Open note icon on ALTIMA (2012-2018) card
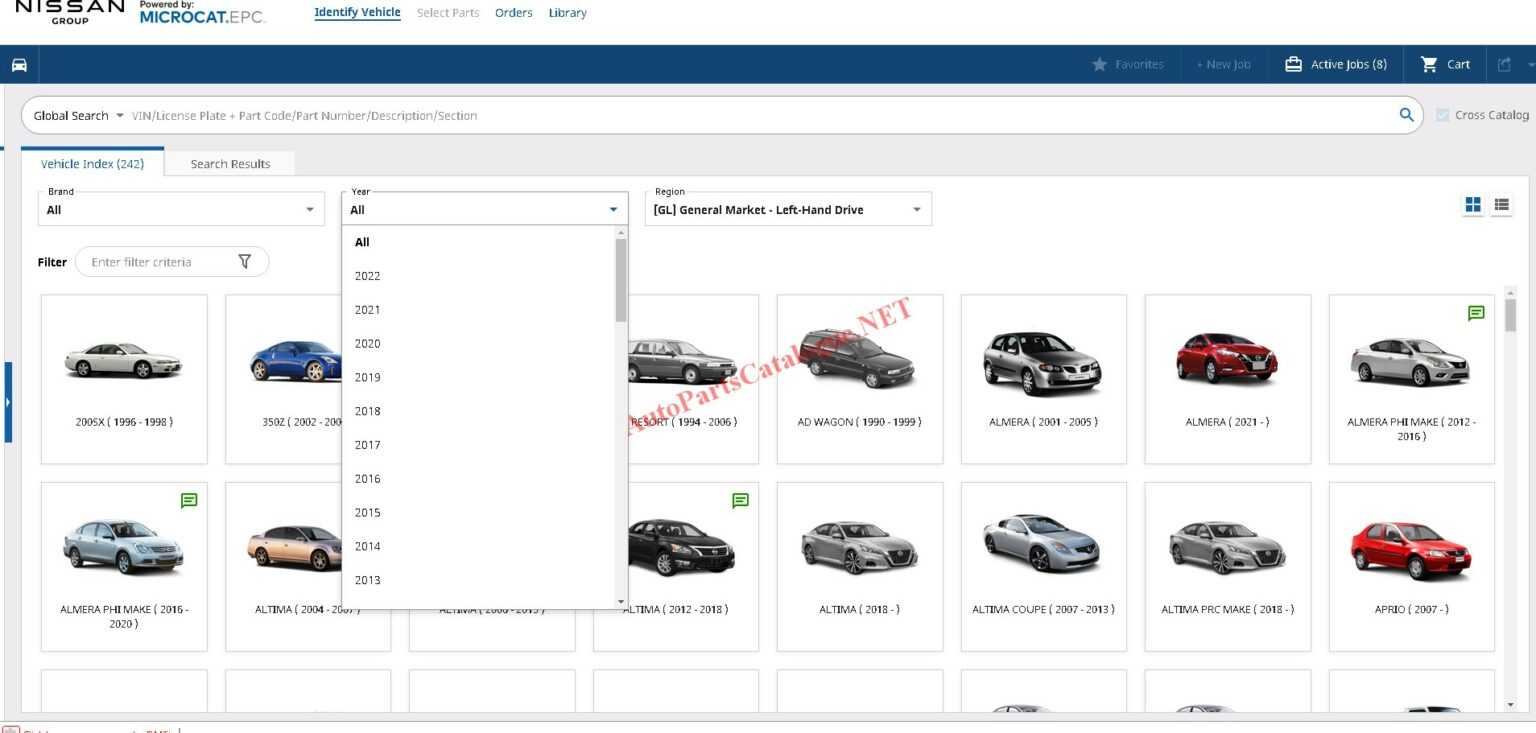Viewport: 1536px width, 733px height. [x=740, y=500]
